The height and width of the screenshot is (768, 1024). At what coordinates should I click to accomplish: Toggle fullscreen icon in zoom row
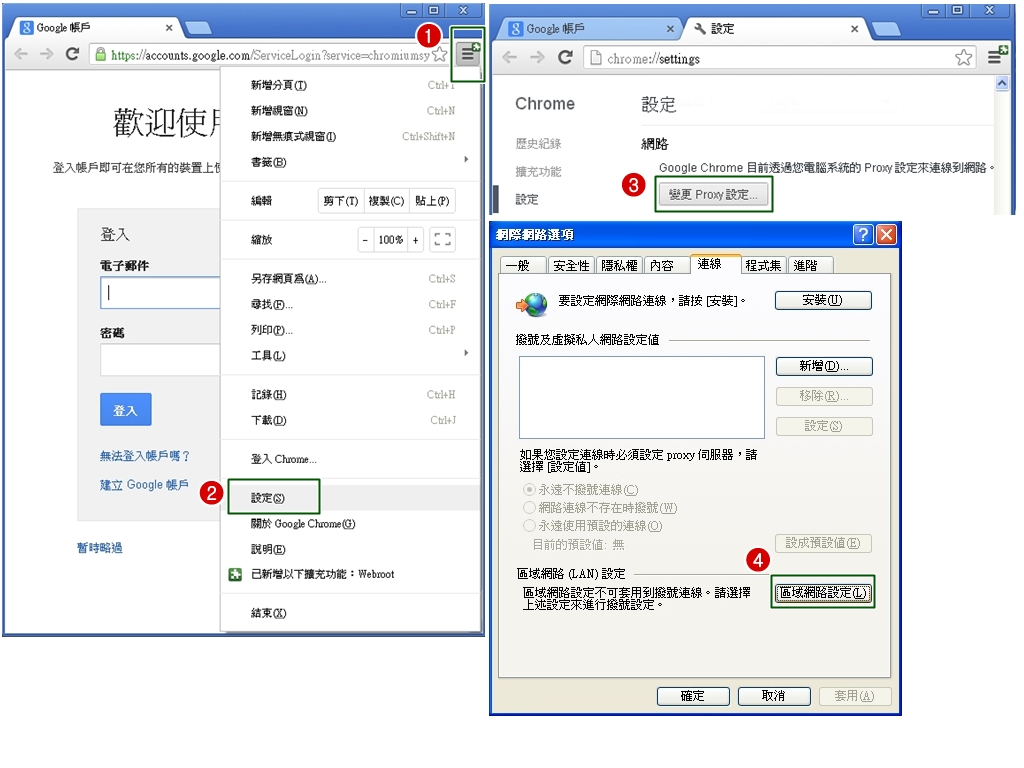[442, 240]
